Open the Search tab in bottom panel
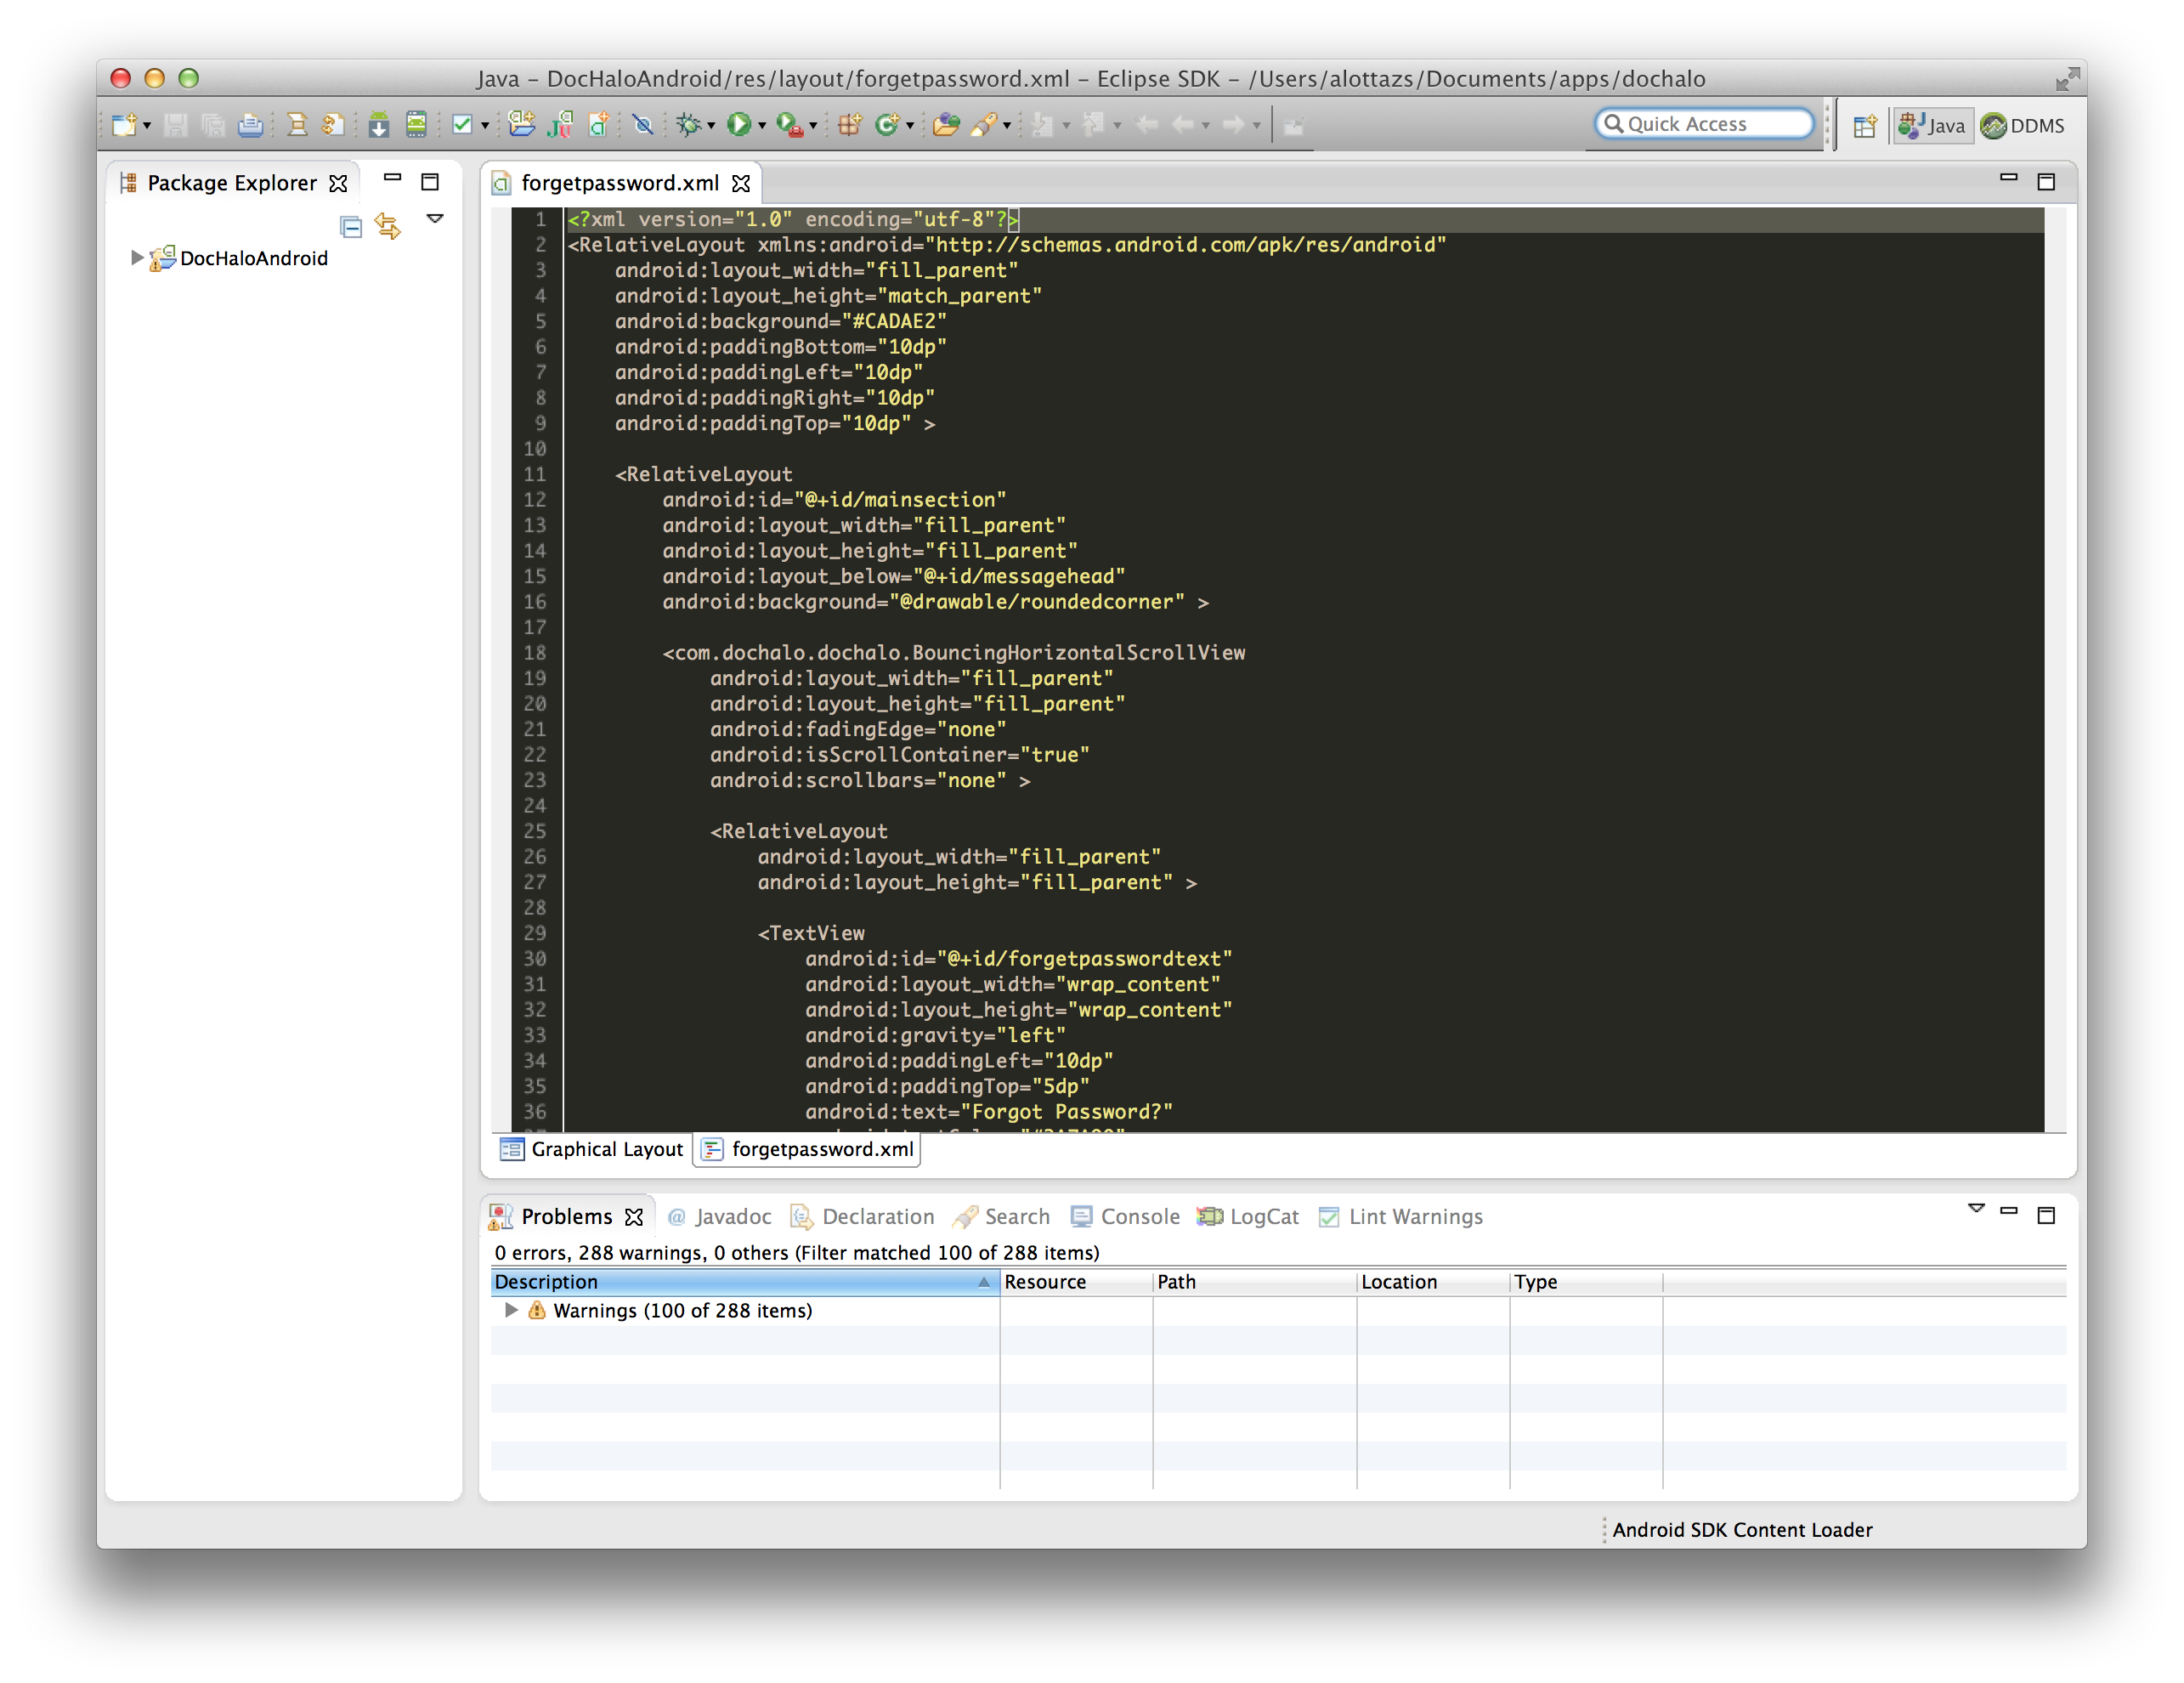 [x=1002, y=1216]
